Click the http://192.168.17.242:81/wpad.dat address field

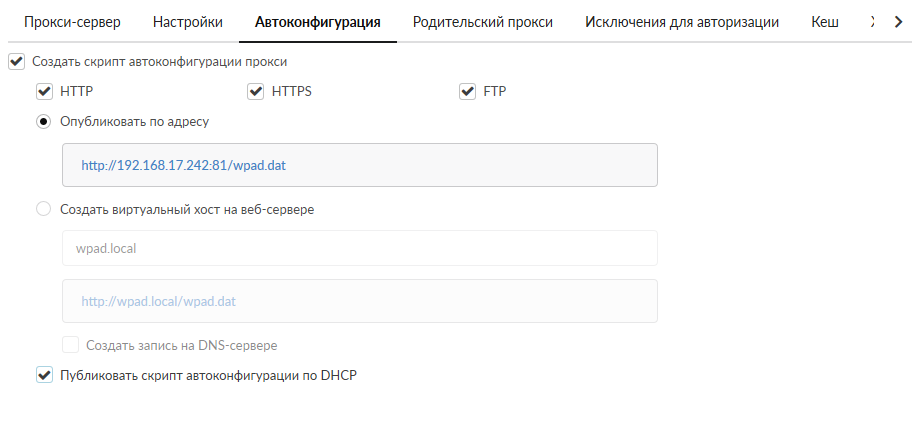click(x=359, y=165)
